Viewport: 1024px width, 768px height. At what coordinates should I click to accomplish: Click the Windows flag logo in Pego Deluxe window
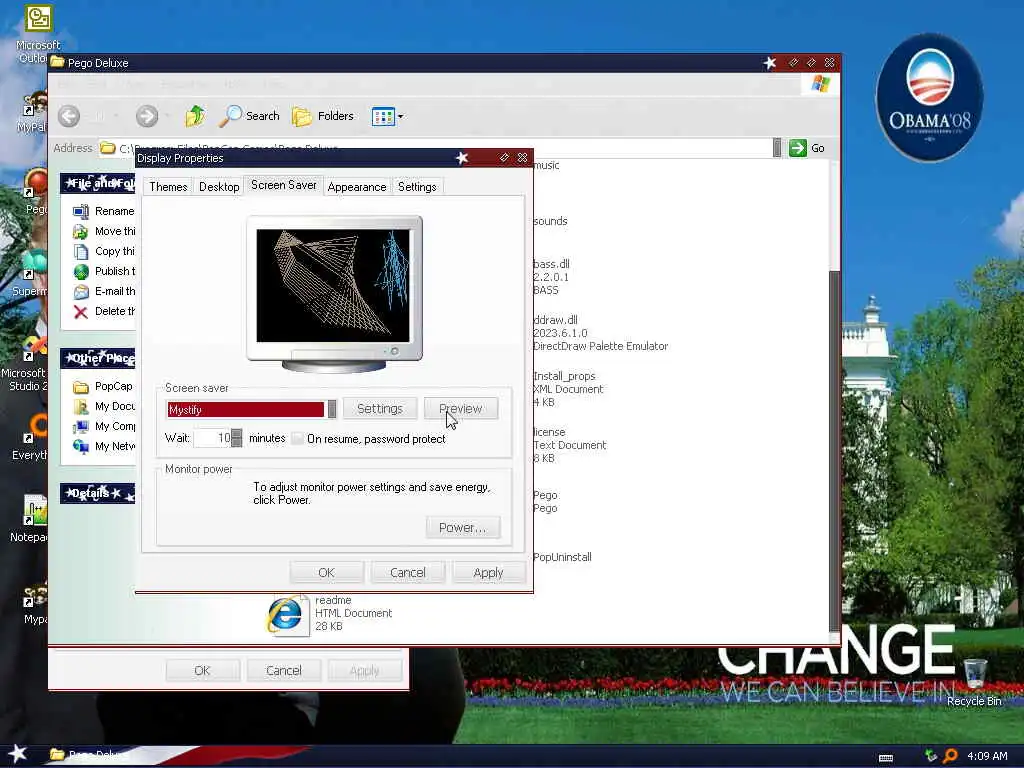click(x=820, y=84)
